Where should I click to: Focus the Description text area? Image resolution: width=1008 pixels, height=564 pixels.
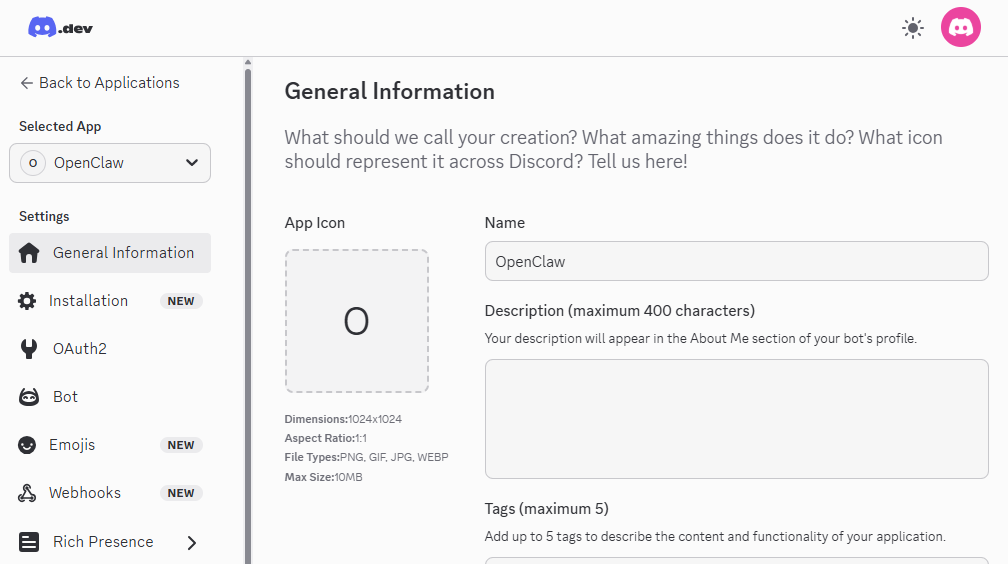(x=736, y=418)
